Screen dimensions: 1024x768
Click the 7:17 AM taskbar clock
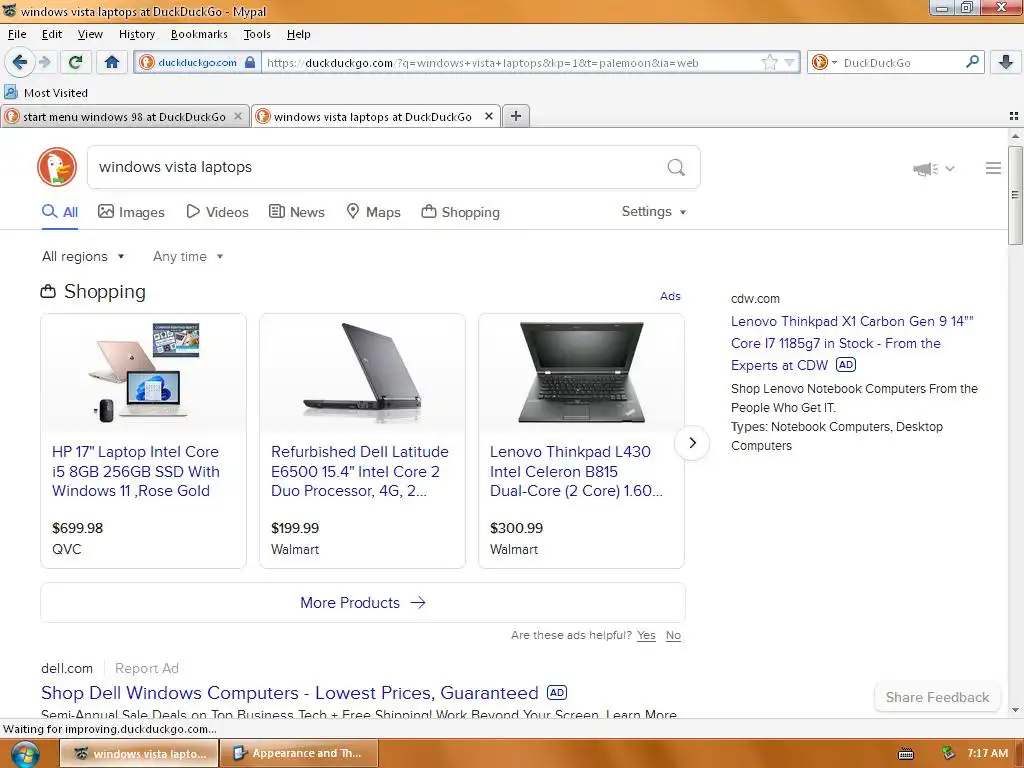(x=987, y=753)
